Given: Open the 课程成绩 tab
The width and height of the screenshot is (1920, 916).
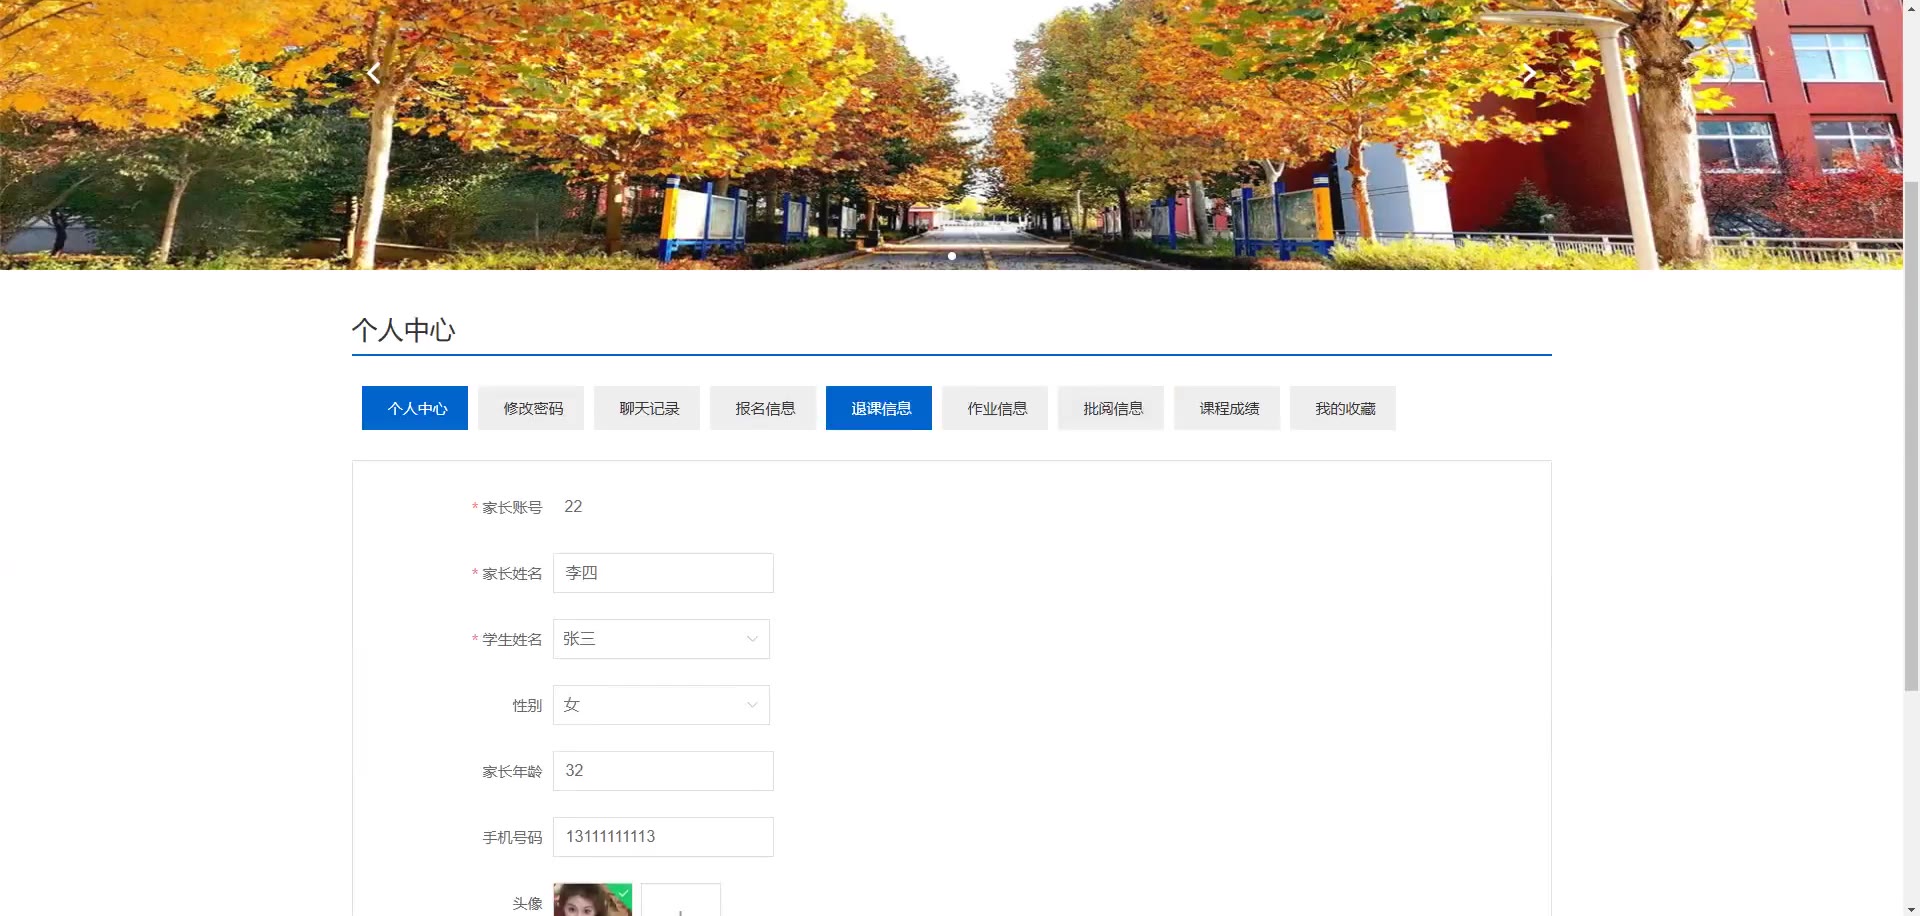Looking at the screenshot, I should 1227,408.
